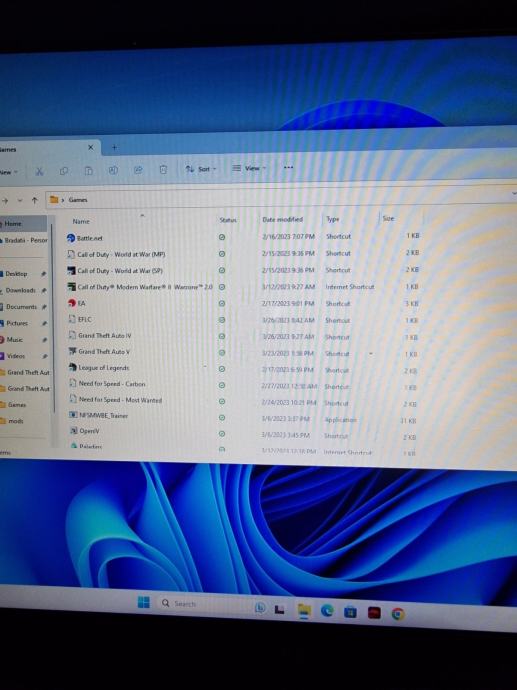Click date 2/16/2023 7:07 PM cell
Image resolution: width=517 pixels, height=690 pixels.
point(288,236)
